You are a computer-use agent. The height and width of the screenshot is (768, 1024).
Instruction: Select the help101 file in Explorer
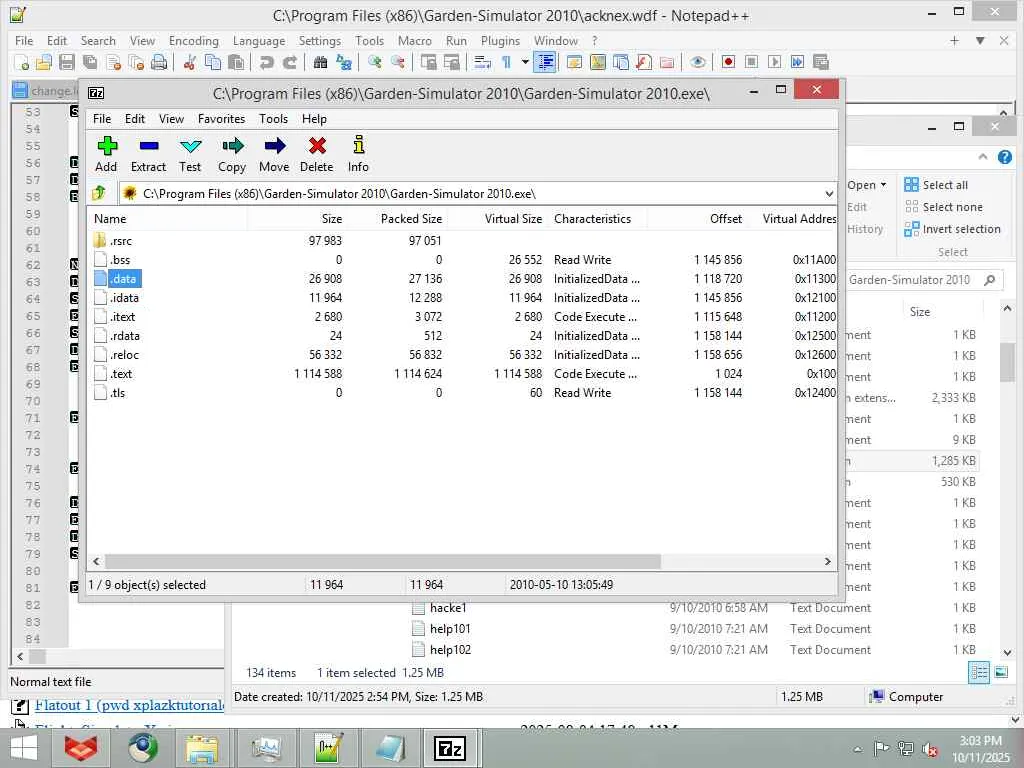[450, 629]
